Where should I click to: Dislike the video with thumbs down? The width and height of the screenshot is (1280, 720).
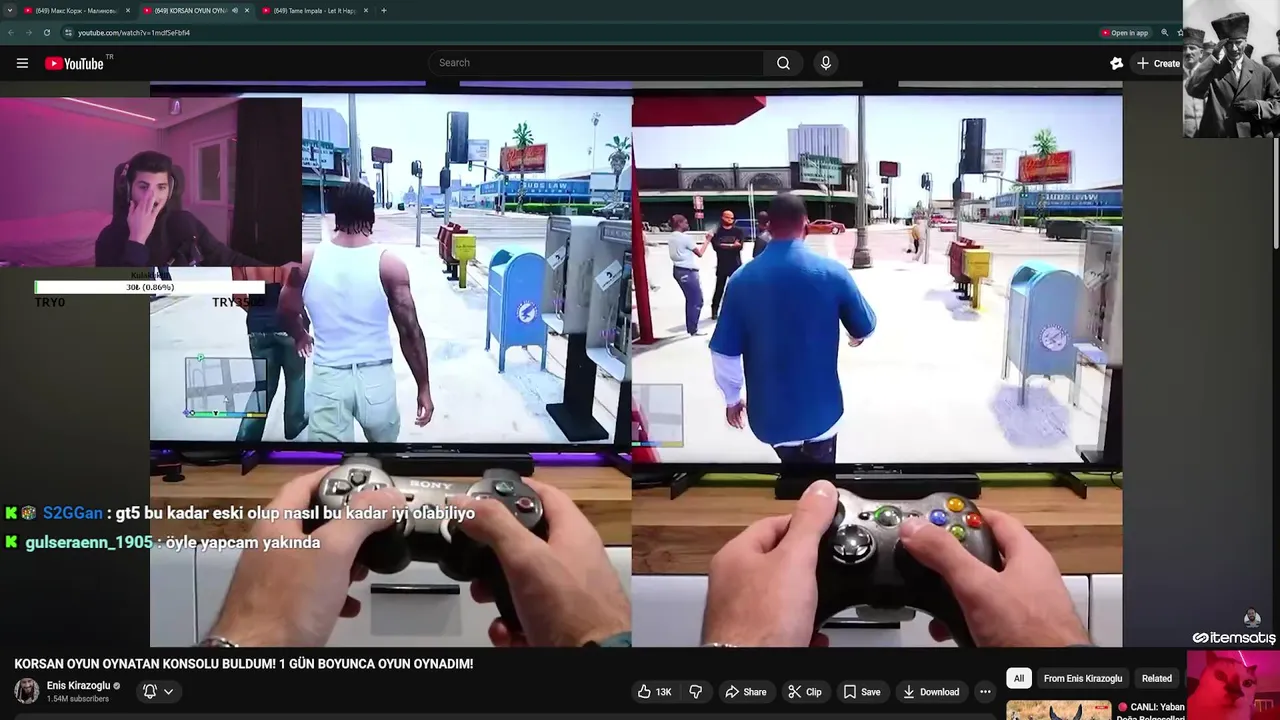point(695,692)
